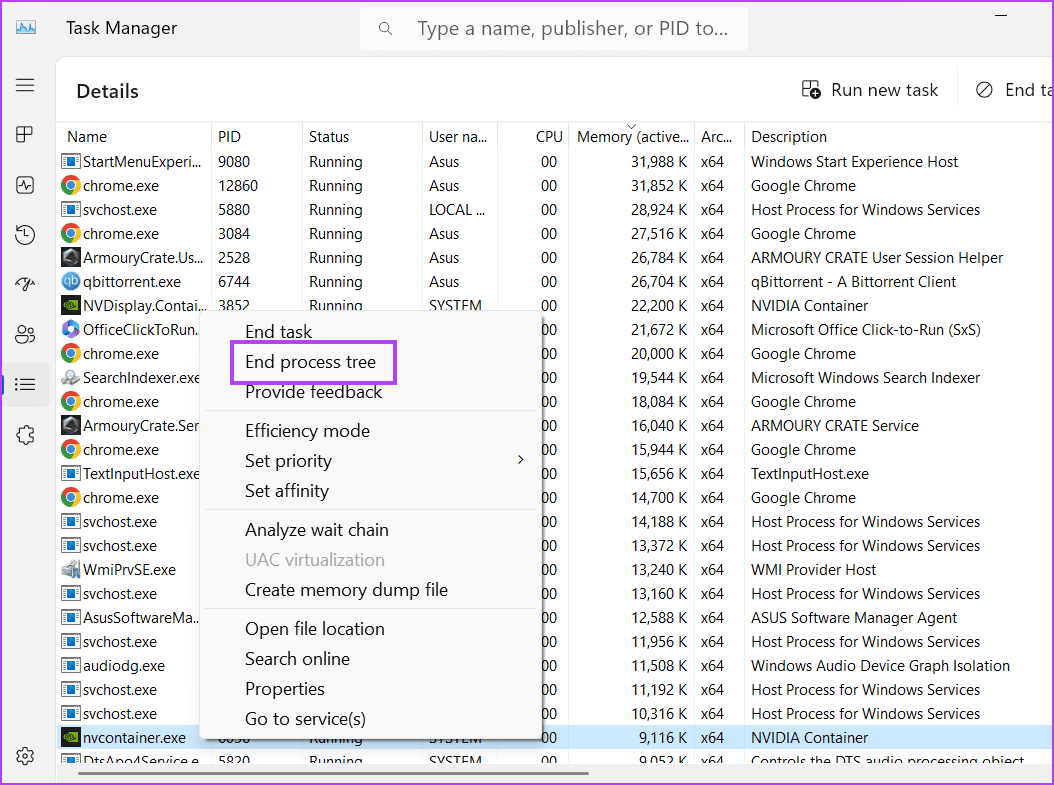Click Run new task button
1054x785 pixels.
pyautogui.click(x=870, y=90)
